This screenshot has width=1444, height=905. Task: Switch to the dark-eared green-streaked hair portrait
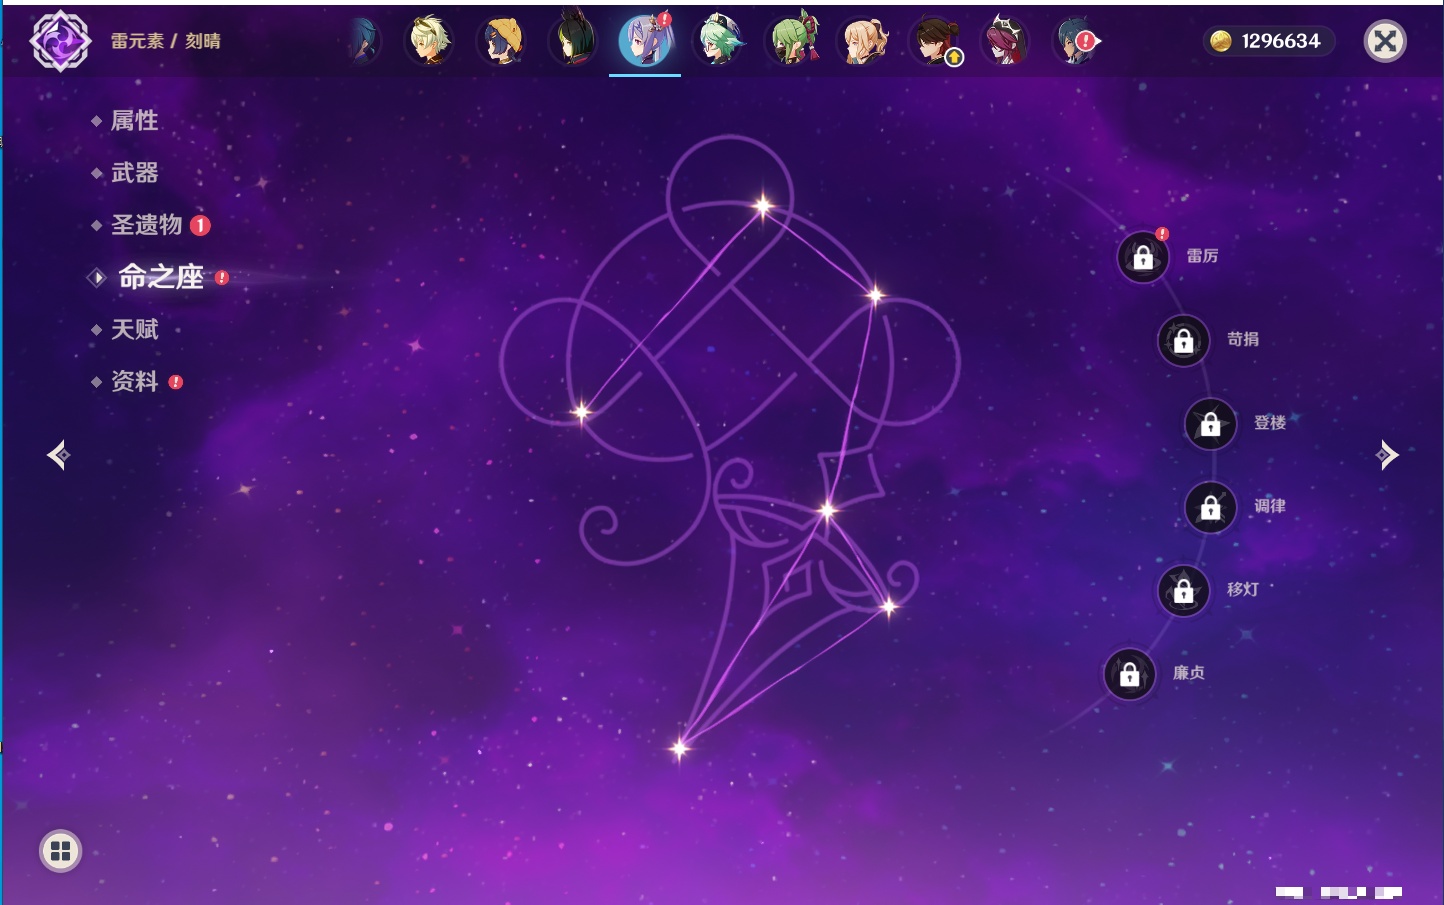click(x=574, y=41)
